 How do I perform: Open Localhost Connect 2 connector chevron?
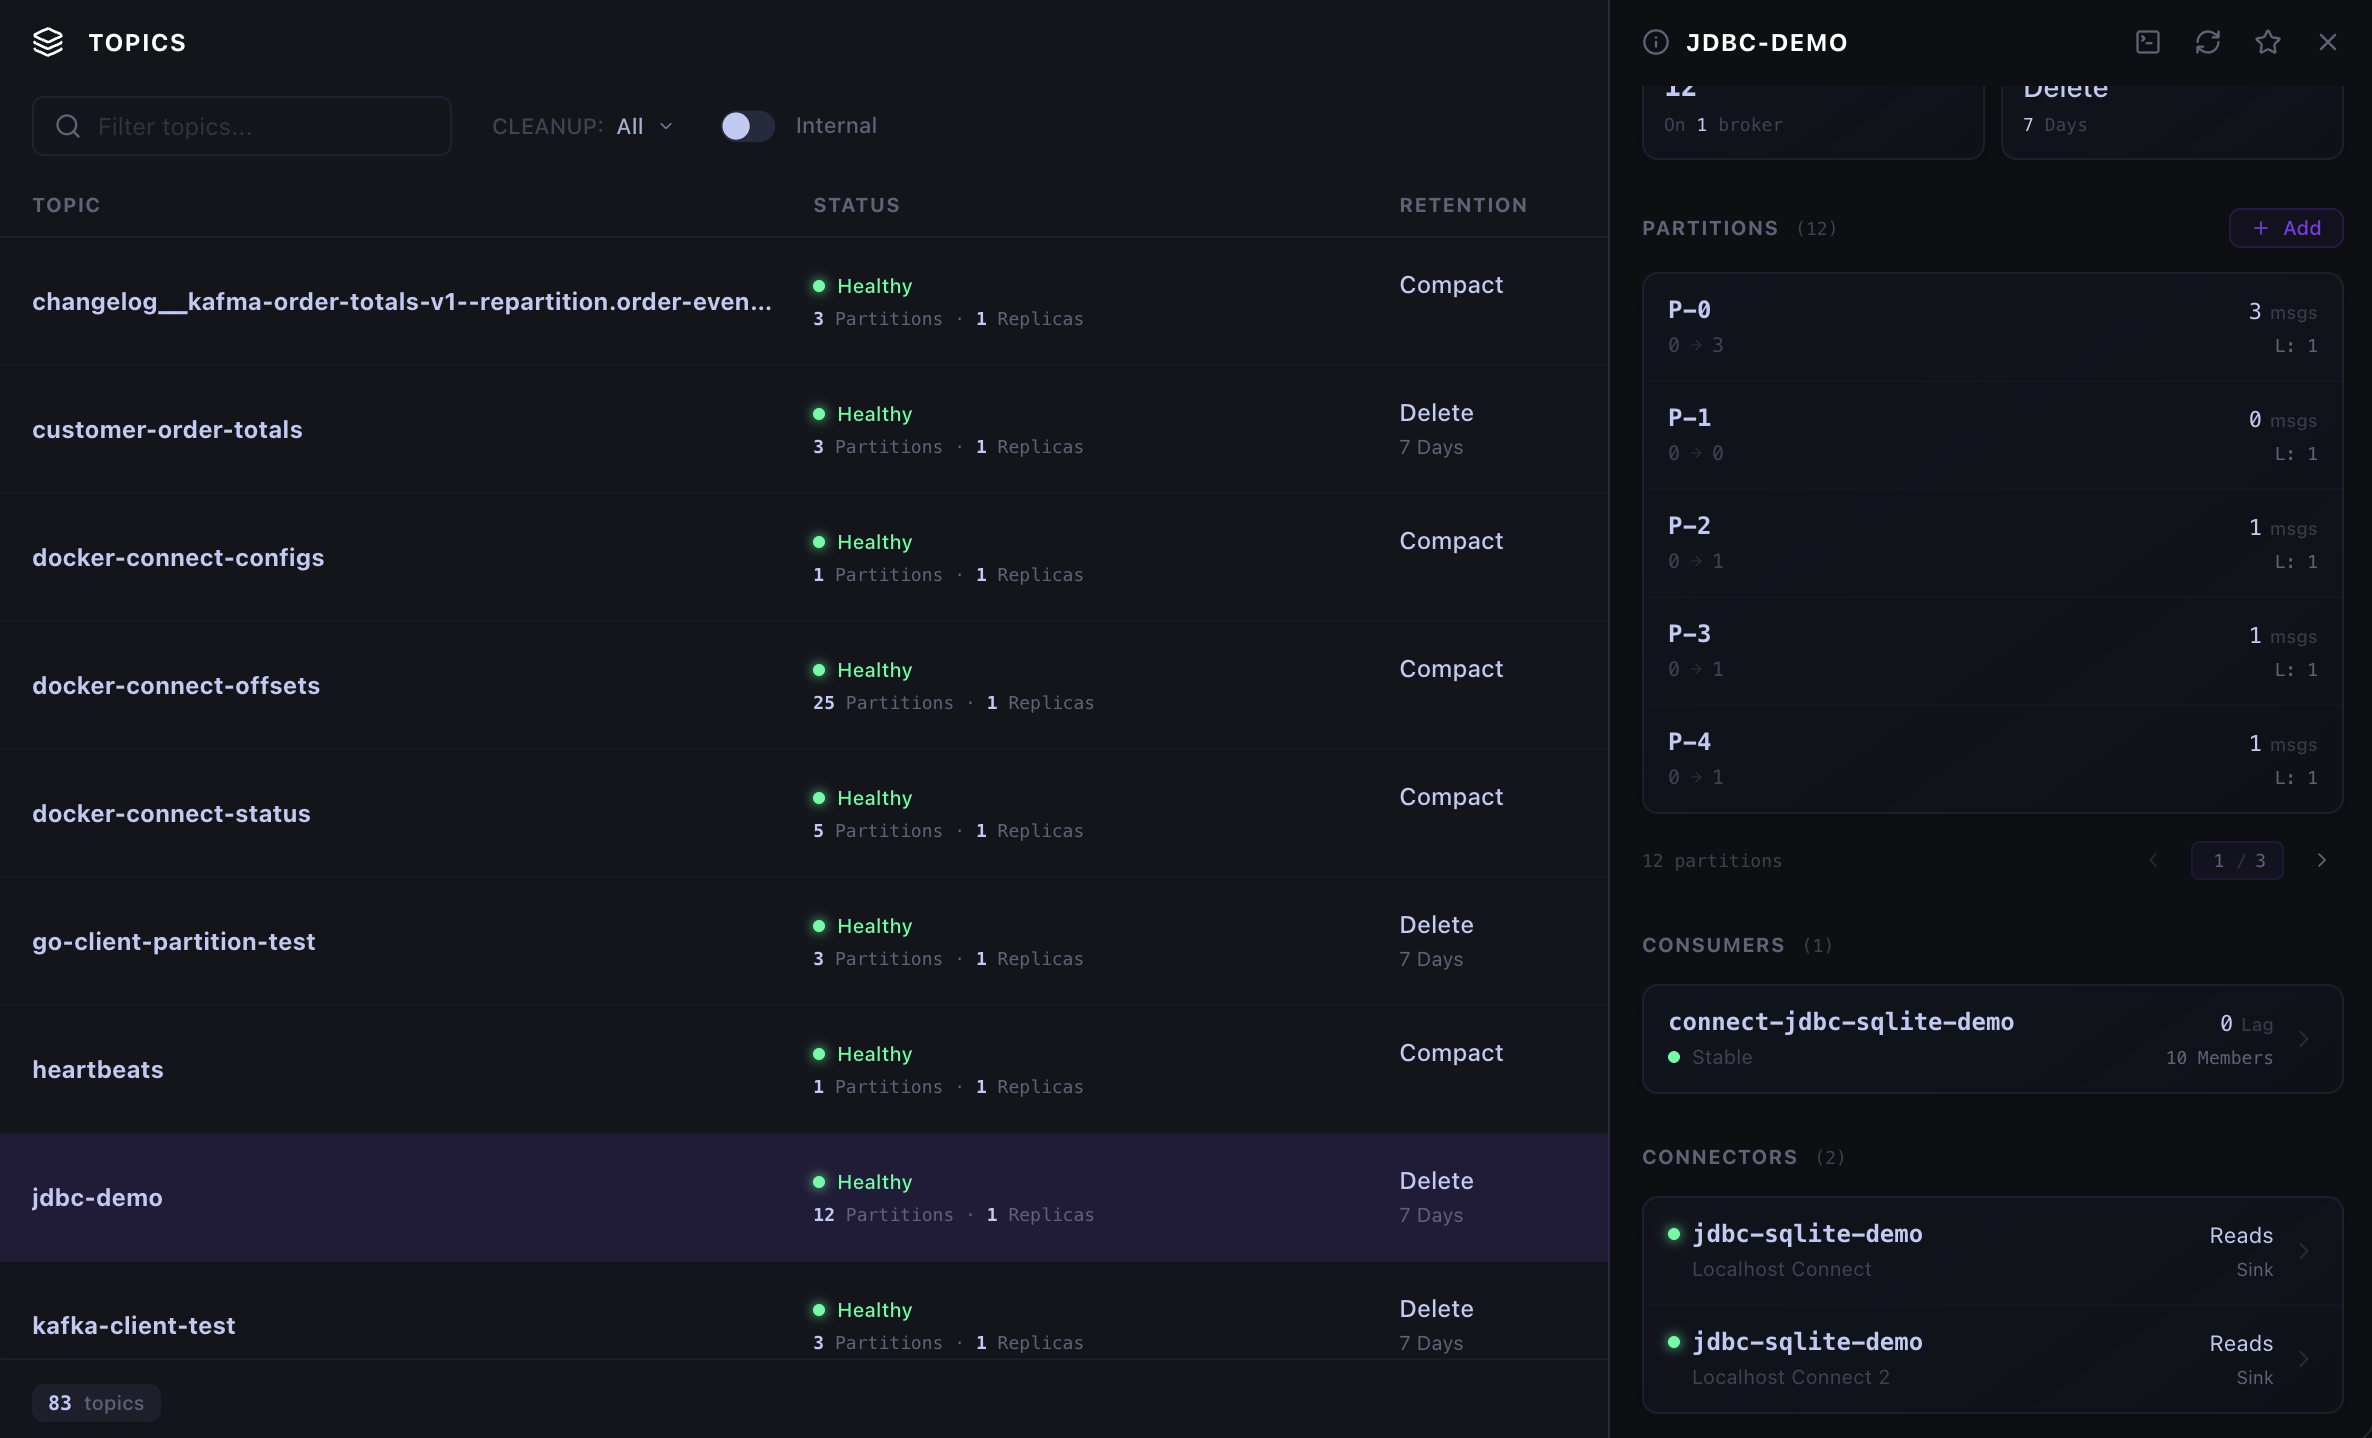coord(2304,1359)
